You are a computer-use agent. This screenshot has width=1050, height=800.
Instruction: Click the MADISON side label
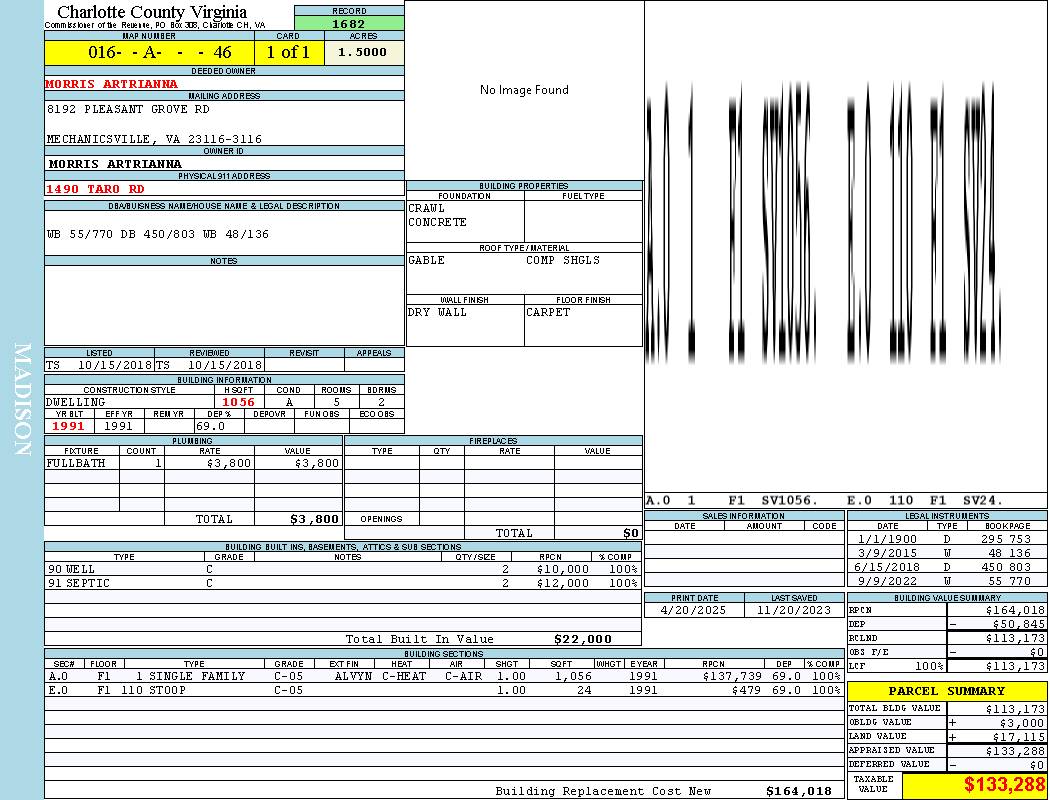click(22, 400)
